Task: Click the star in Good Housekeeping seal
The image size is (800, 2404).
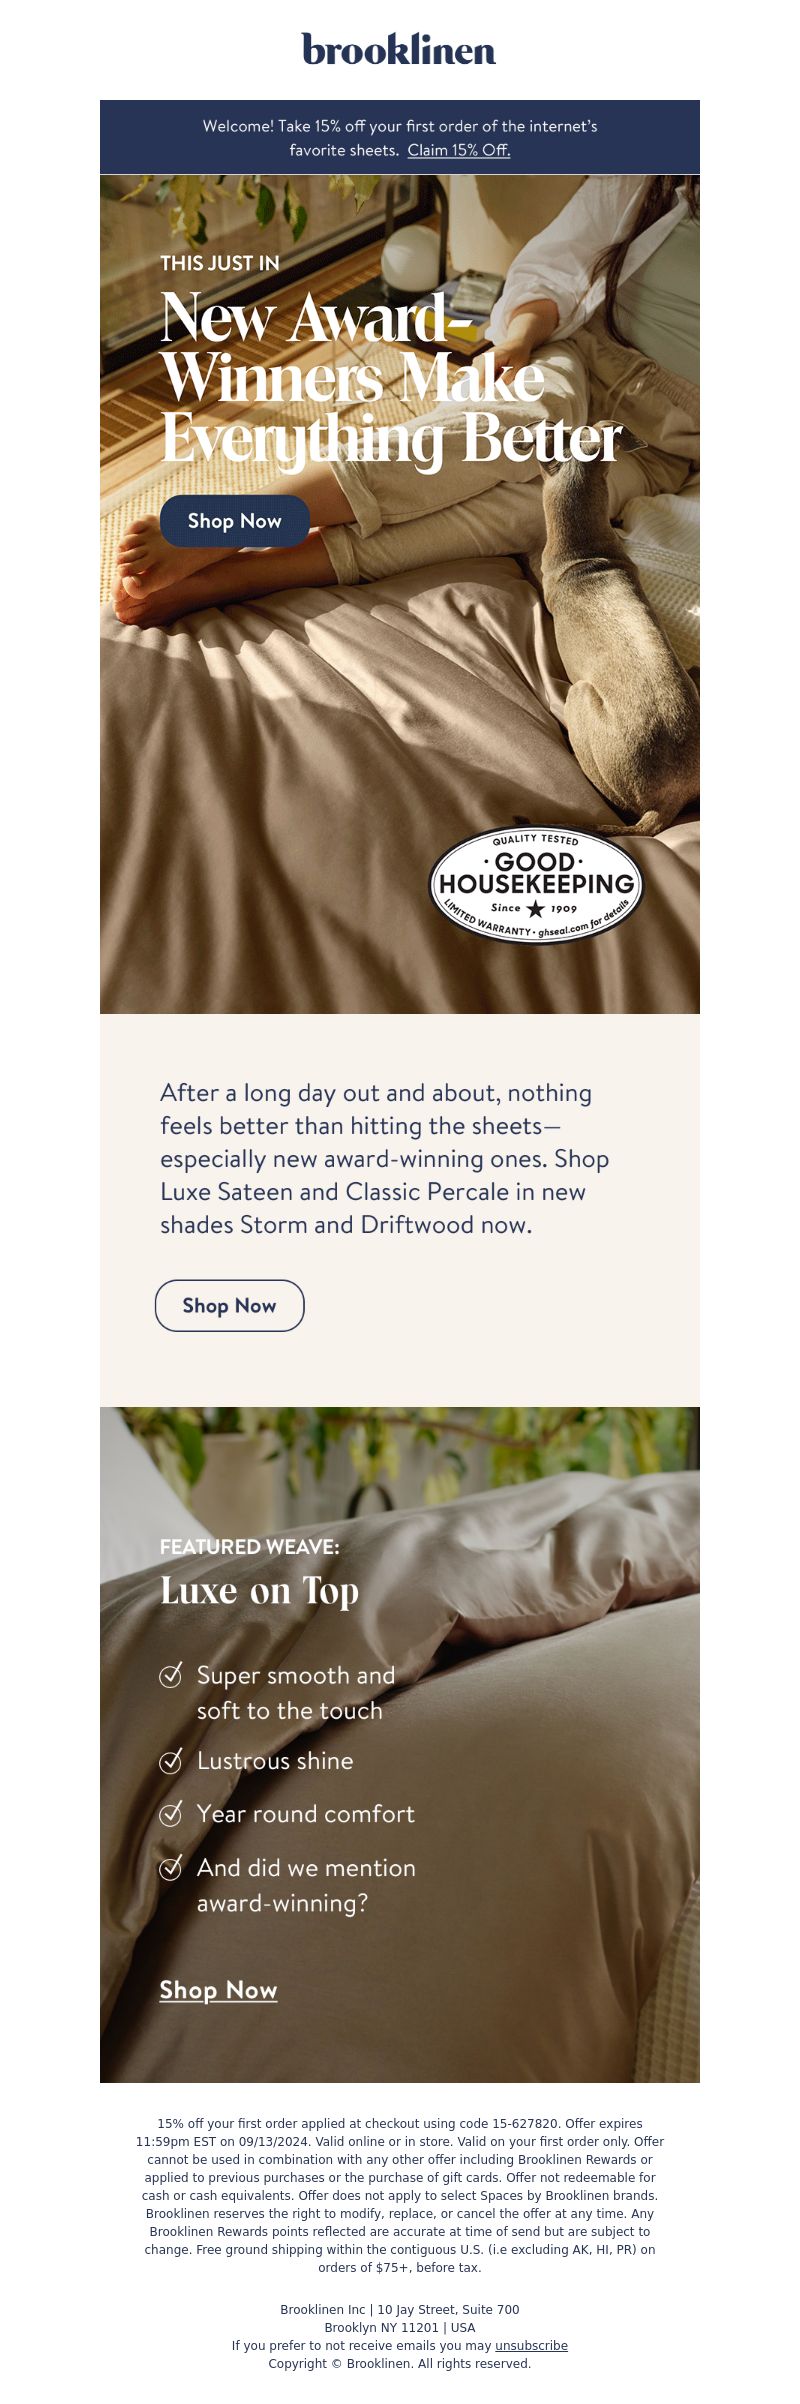Action: 536,908
